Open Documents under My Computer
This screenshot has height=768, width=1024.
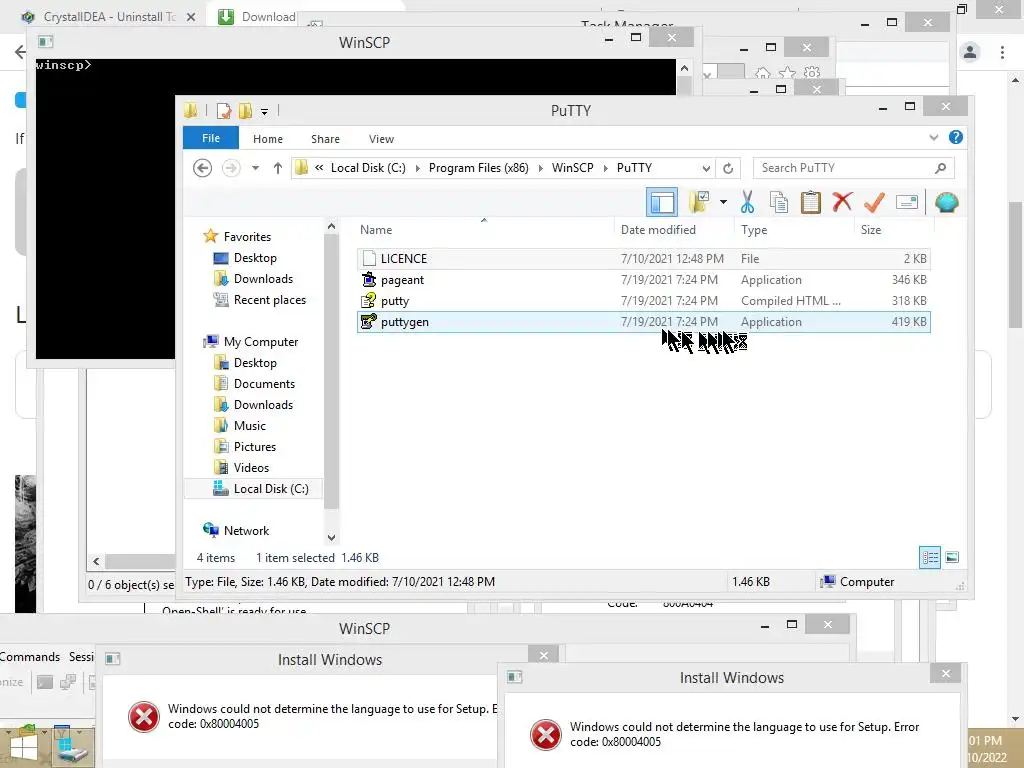point(264,383)
